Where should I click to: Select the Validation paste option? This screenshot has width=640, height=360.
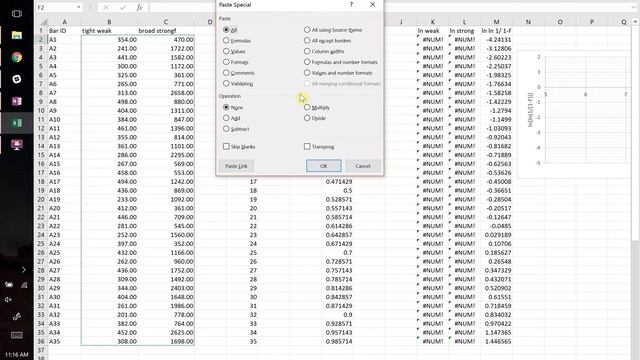point(238,83)
